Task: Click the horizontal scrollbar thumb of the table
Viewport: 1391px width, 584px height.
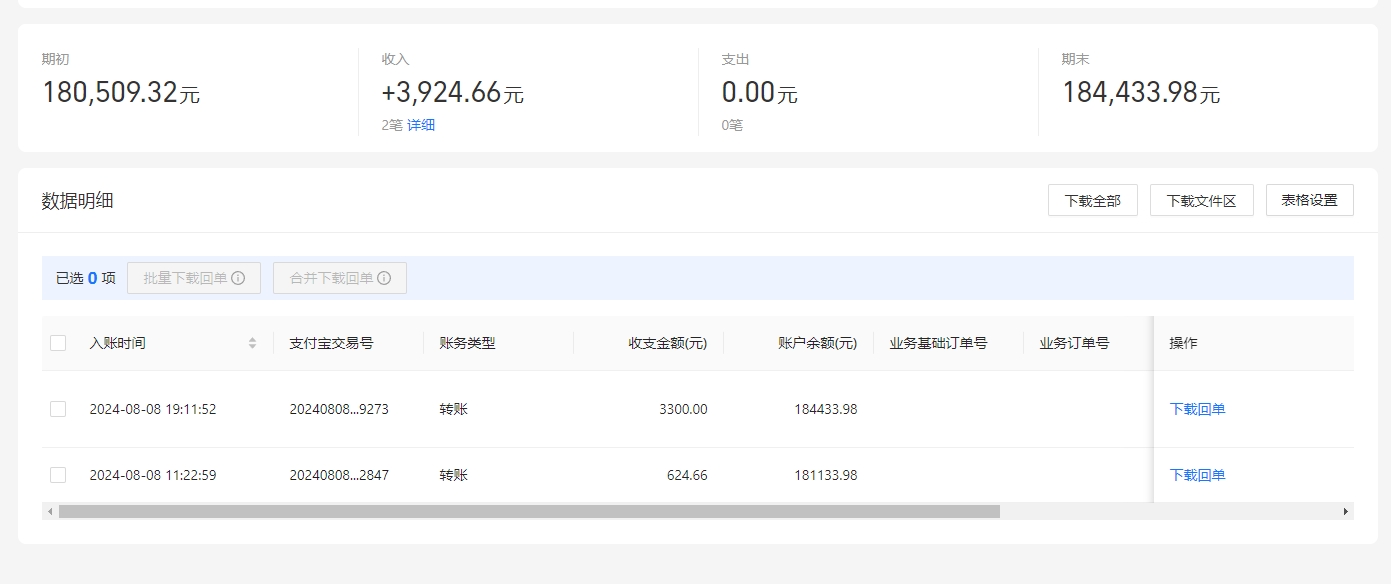Action: point(529,511)
